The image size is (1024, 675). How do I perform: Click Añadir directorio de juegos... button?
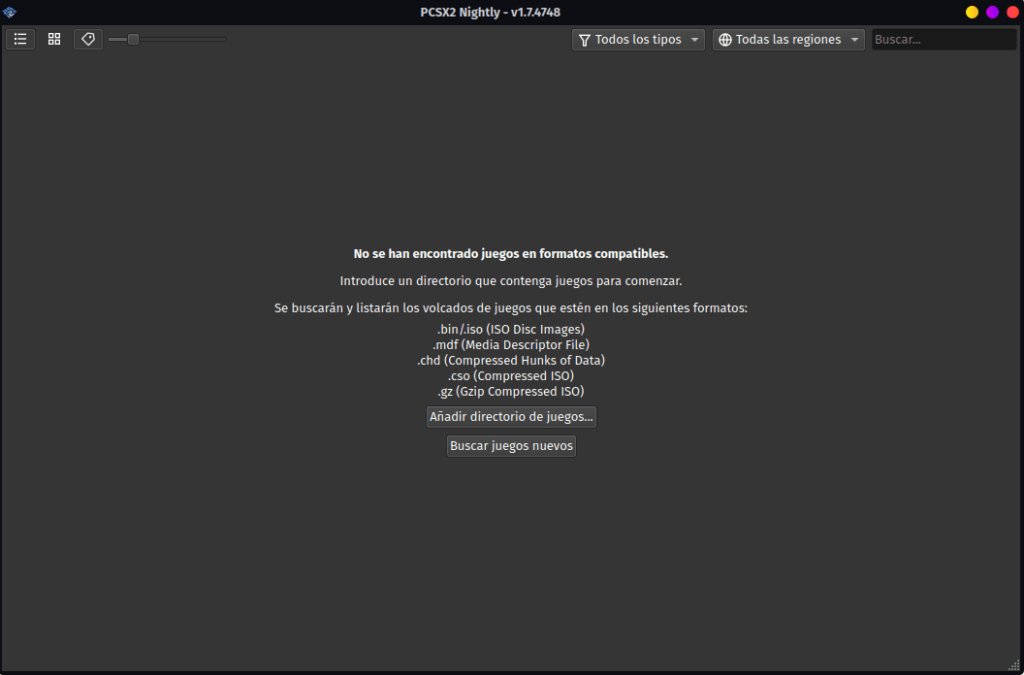[x=511, y=417]
